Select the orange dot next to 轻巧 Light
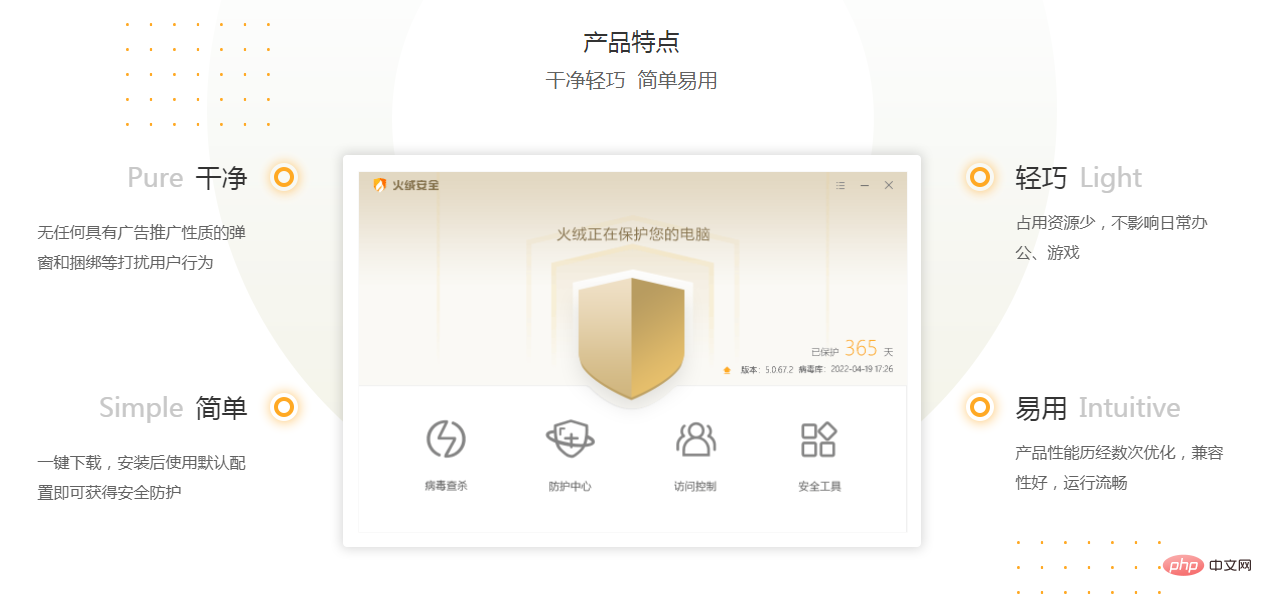This screenshot has height=598, width=1262. pos(980,178)
